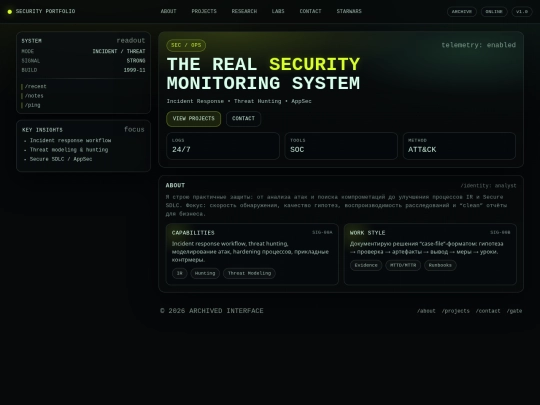
Task: Click the v1.0 version pill
Action: 522,12
